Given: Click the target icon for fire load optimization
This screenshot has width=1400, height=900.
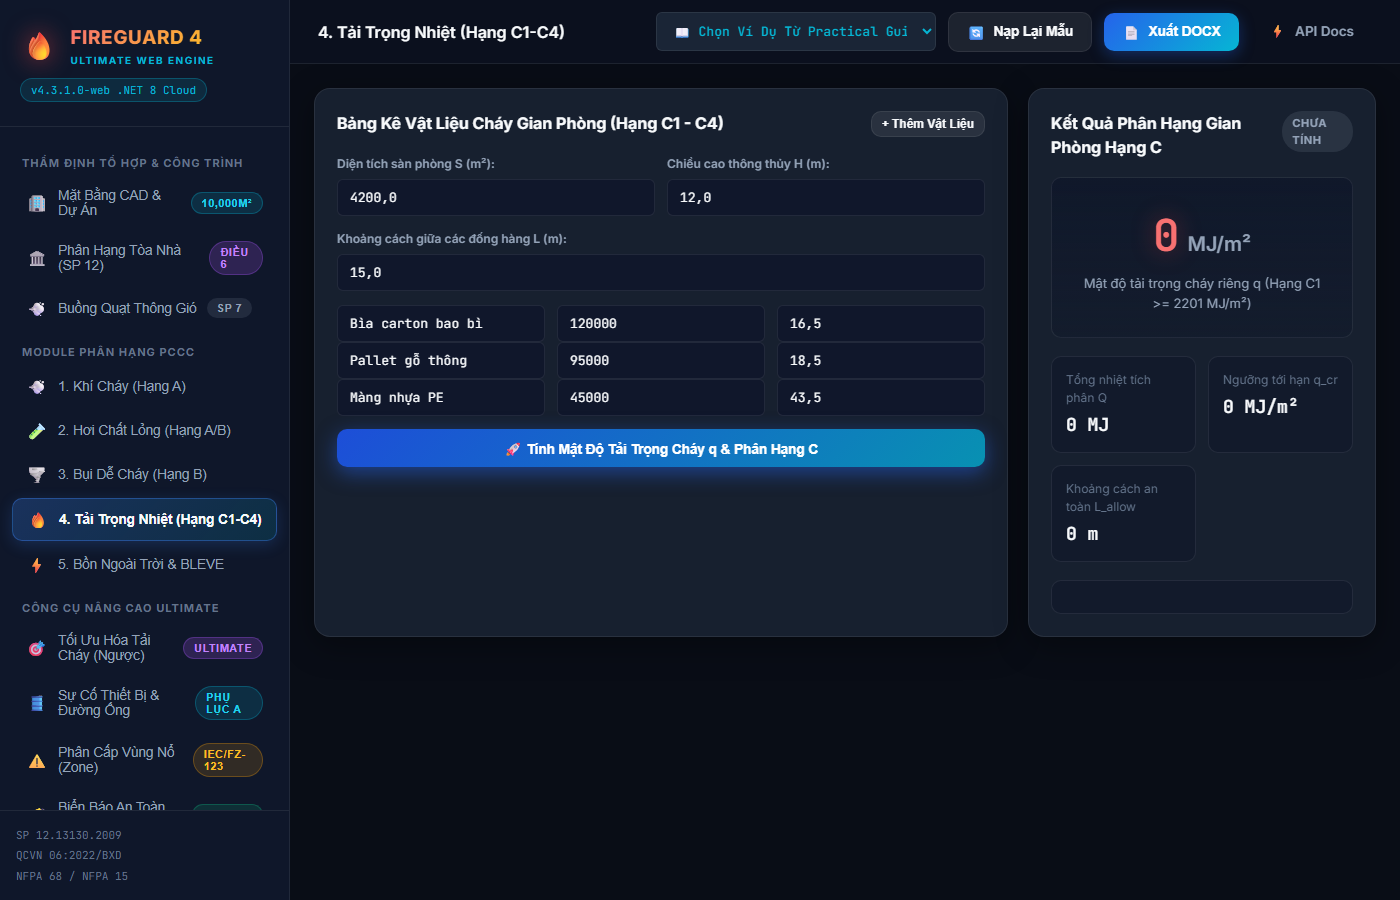Looking at the screenshot, I should 37,648.
